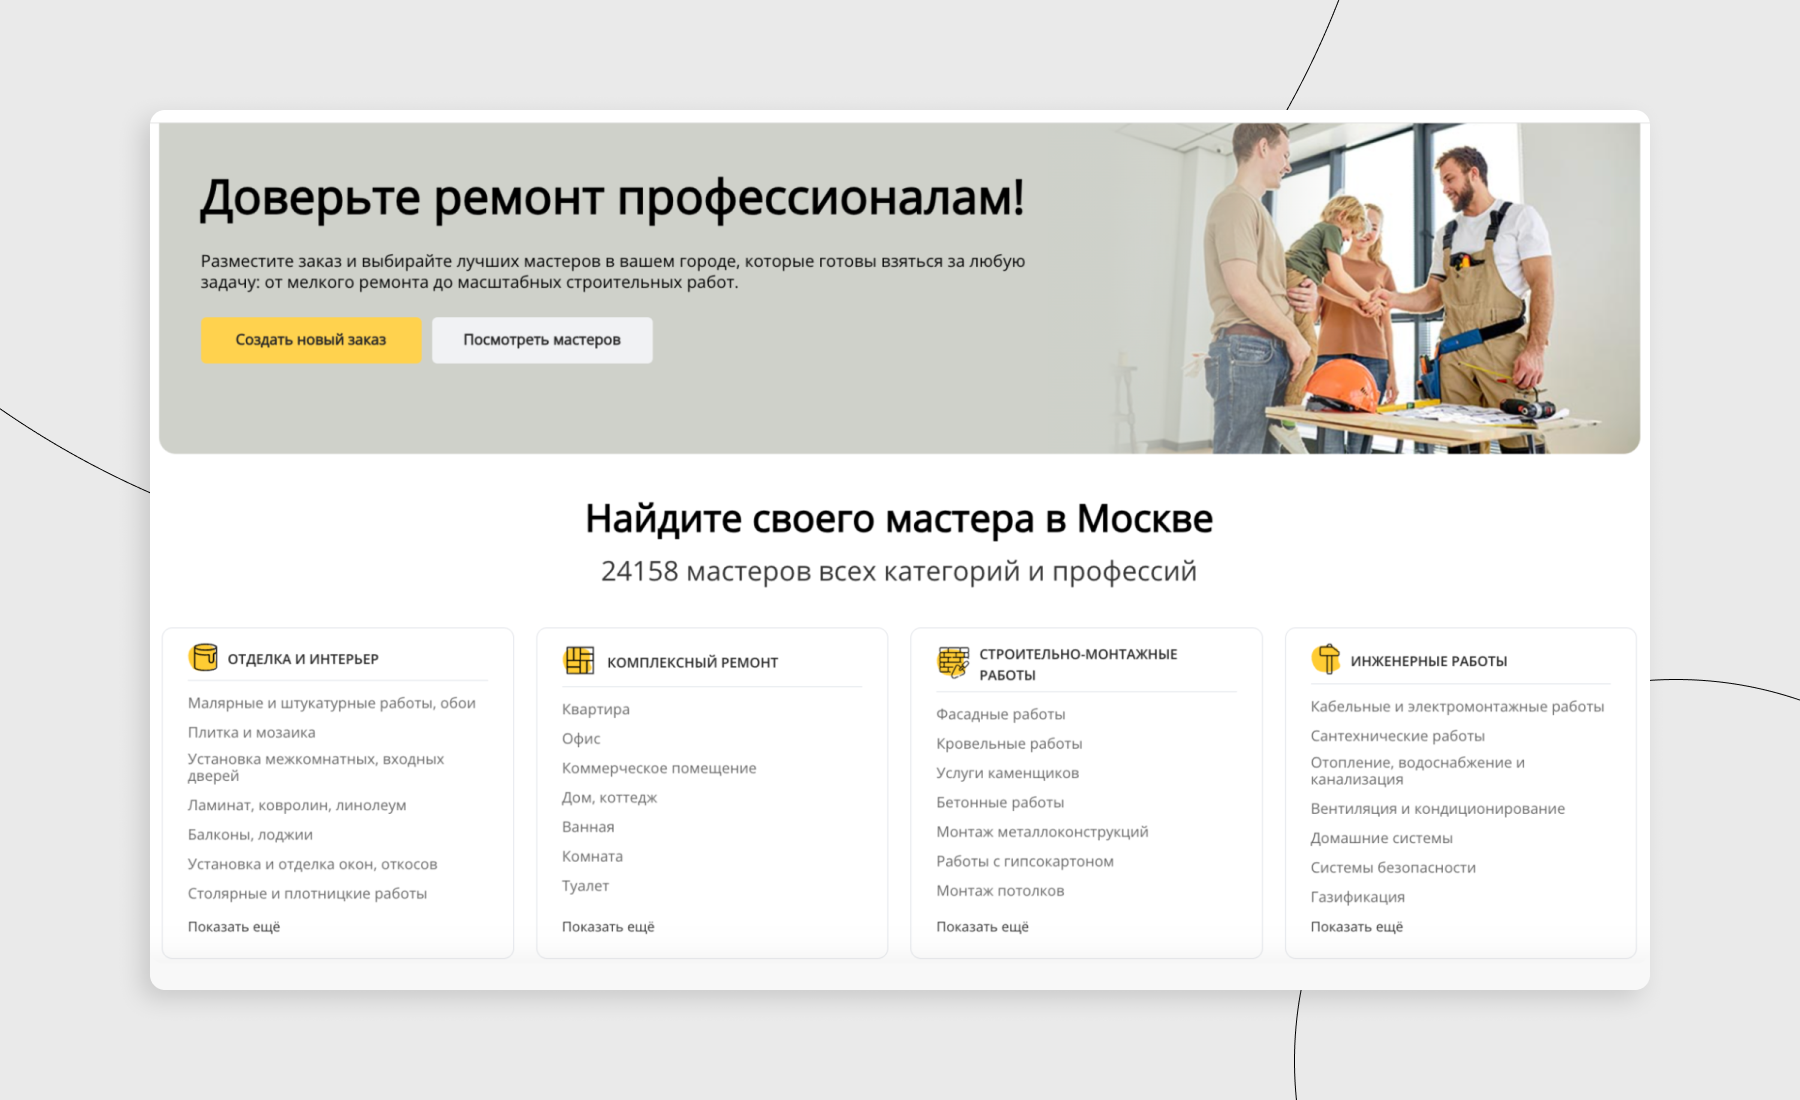Viewport: 1800px width, 1100px height.
Task: Click the brick wall icon for Строительно-монтажные работы
Action: [x=953, y=662]
